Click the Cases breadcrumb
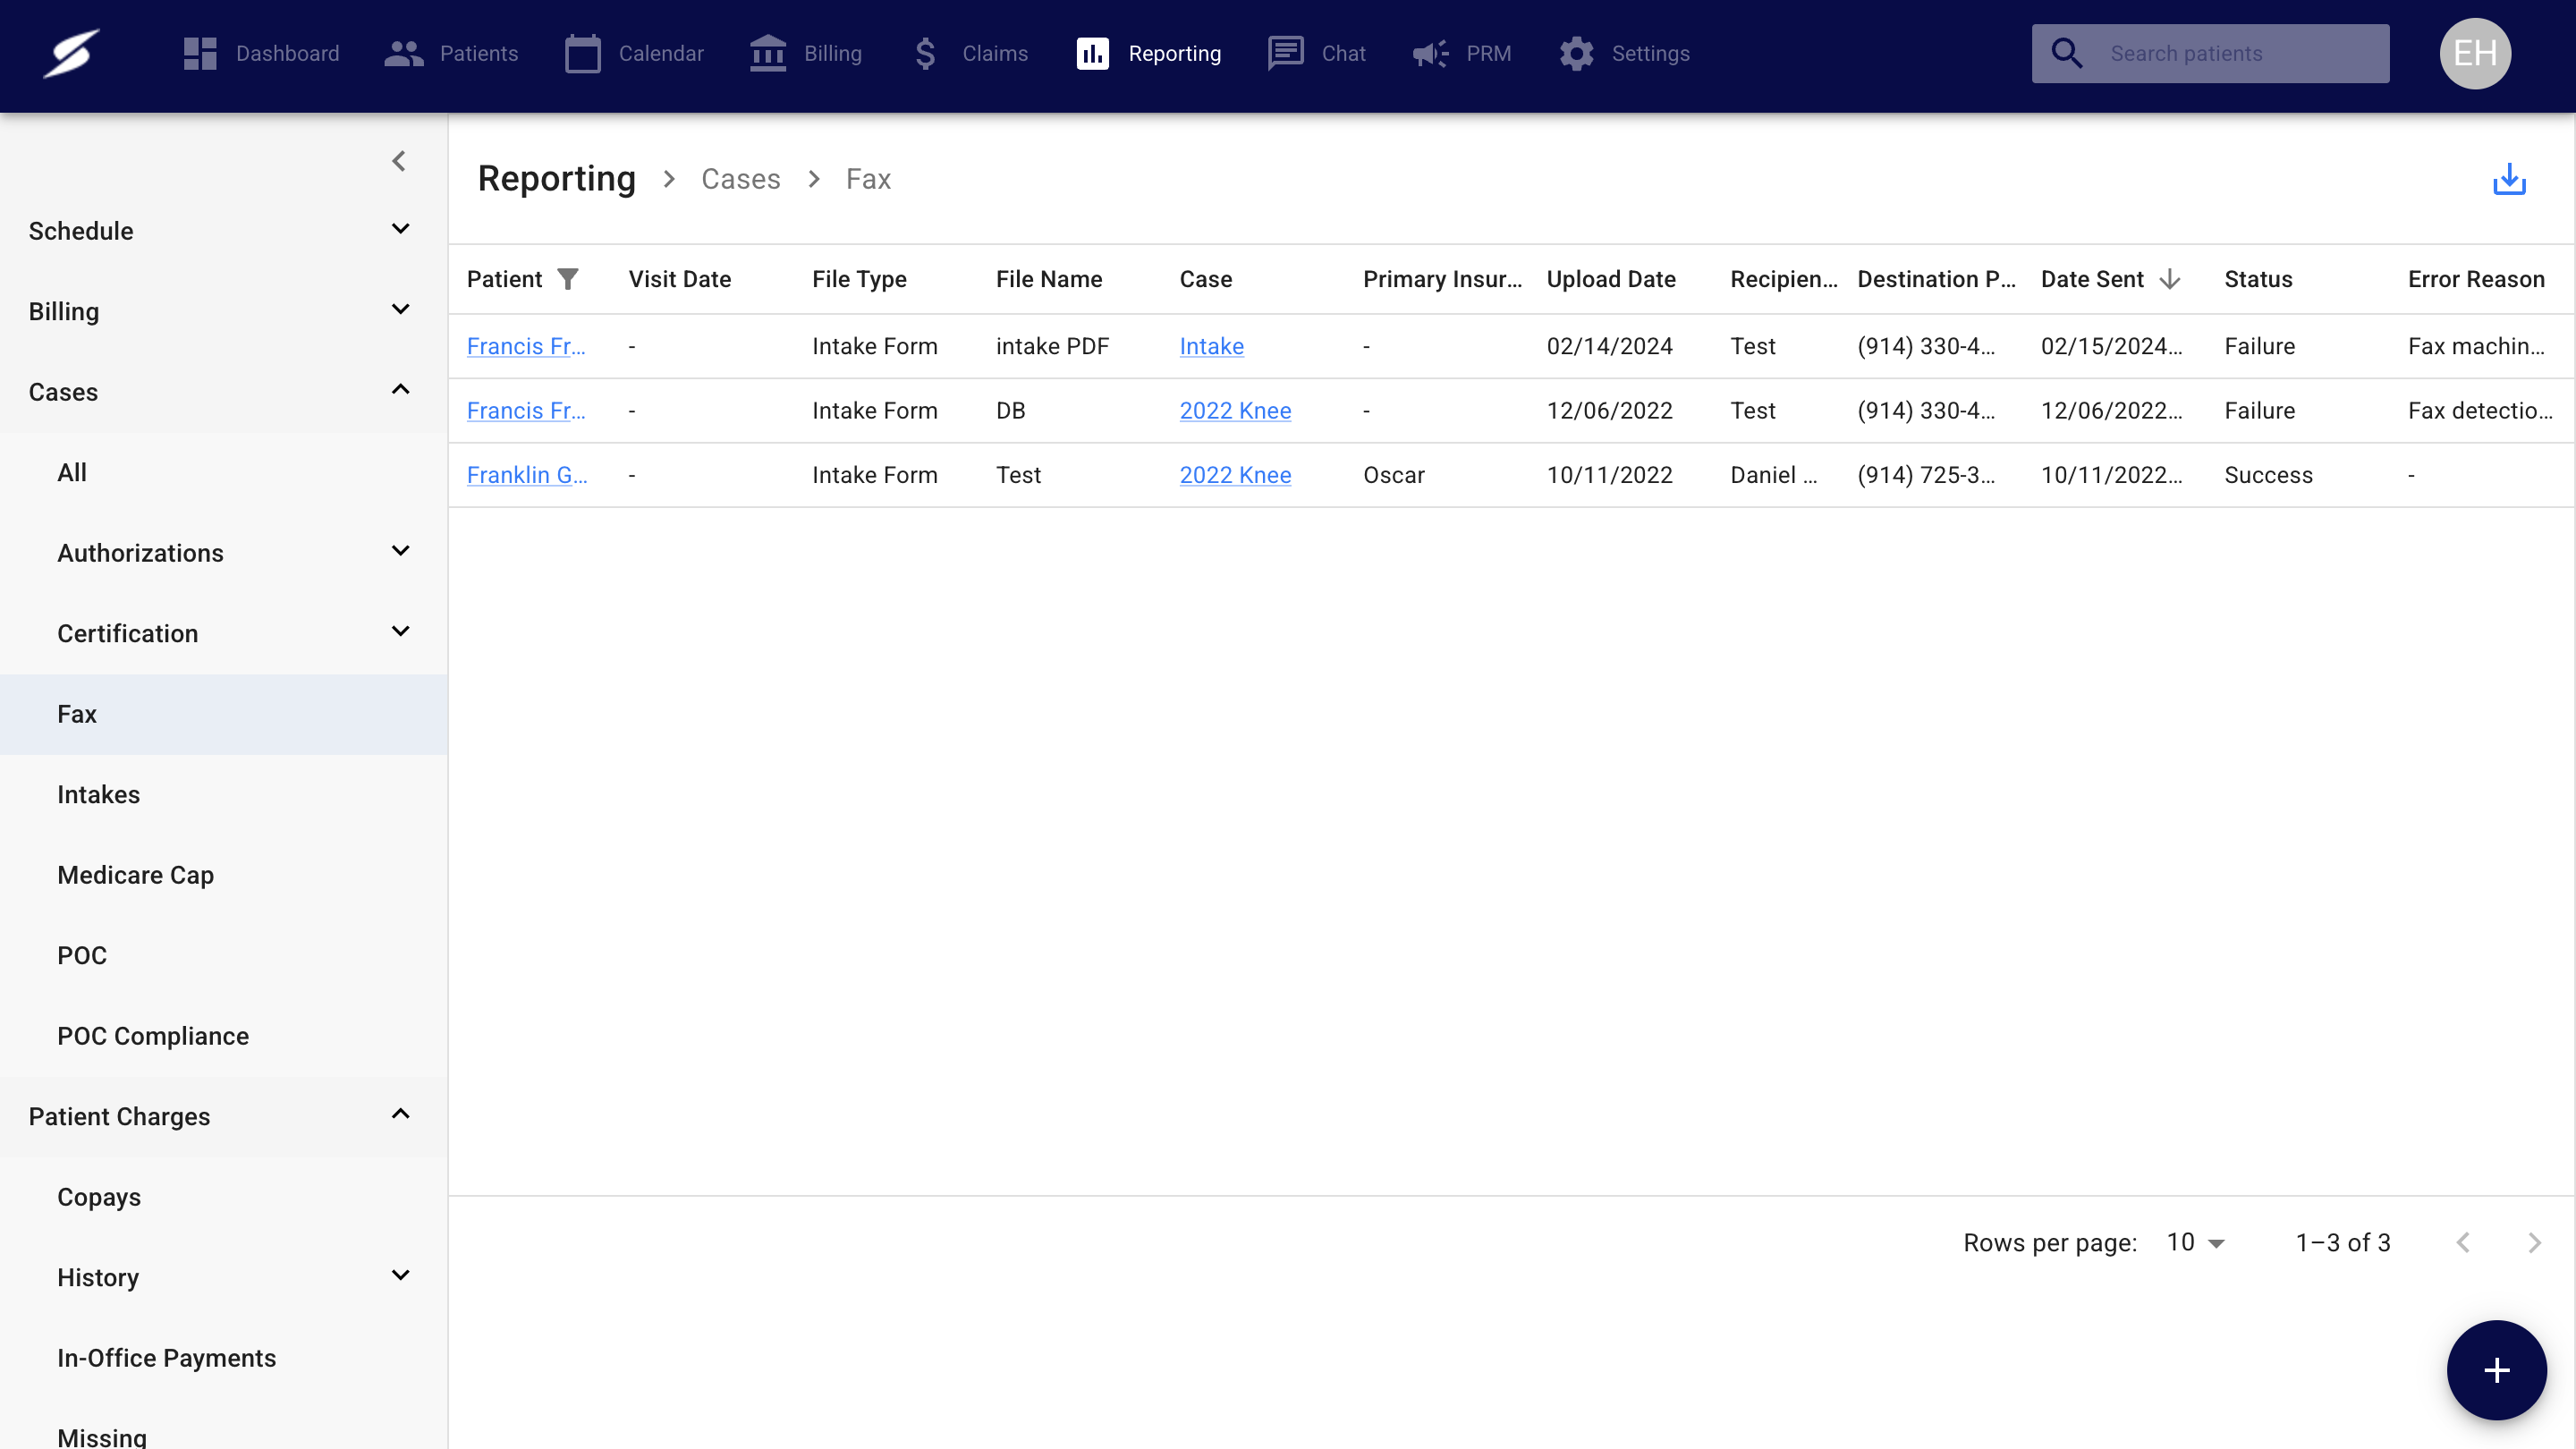 point(740,179)
